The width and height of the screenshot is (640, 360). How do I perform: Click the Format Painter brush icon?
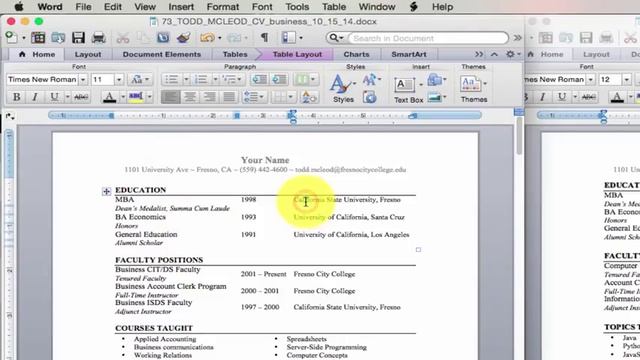(183, 38)
